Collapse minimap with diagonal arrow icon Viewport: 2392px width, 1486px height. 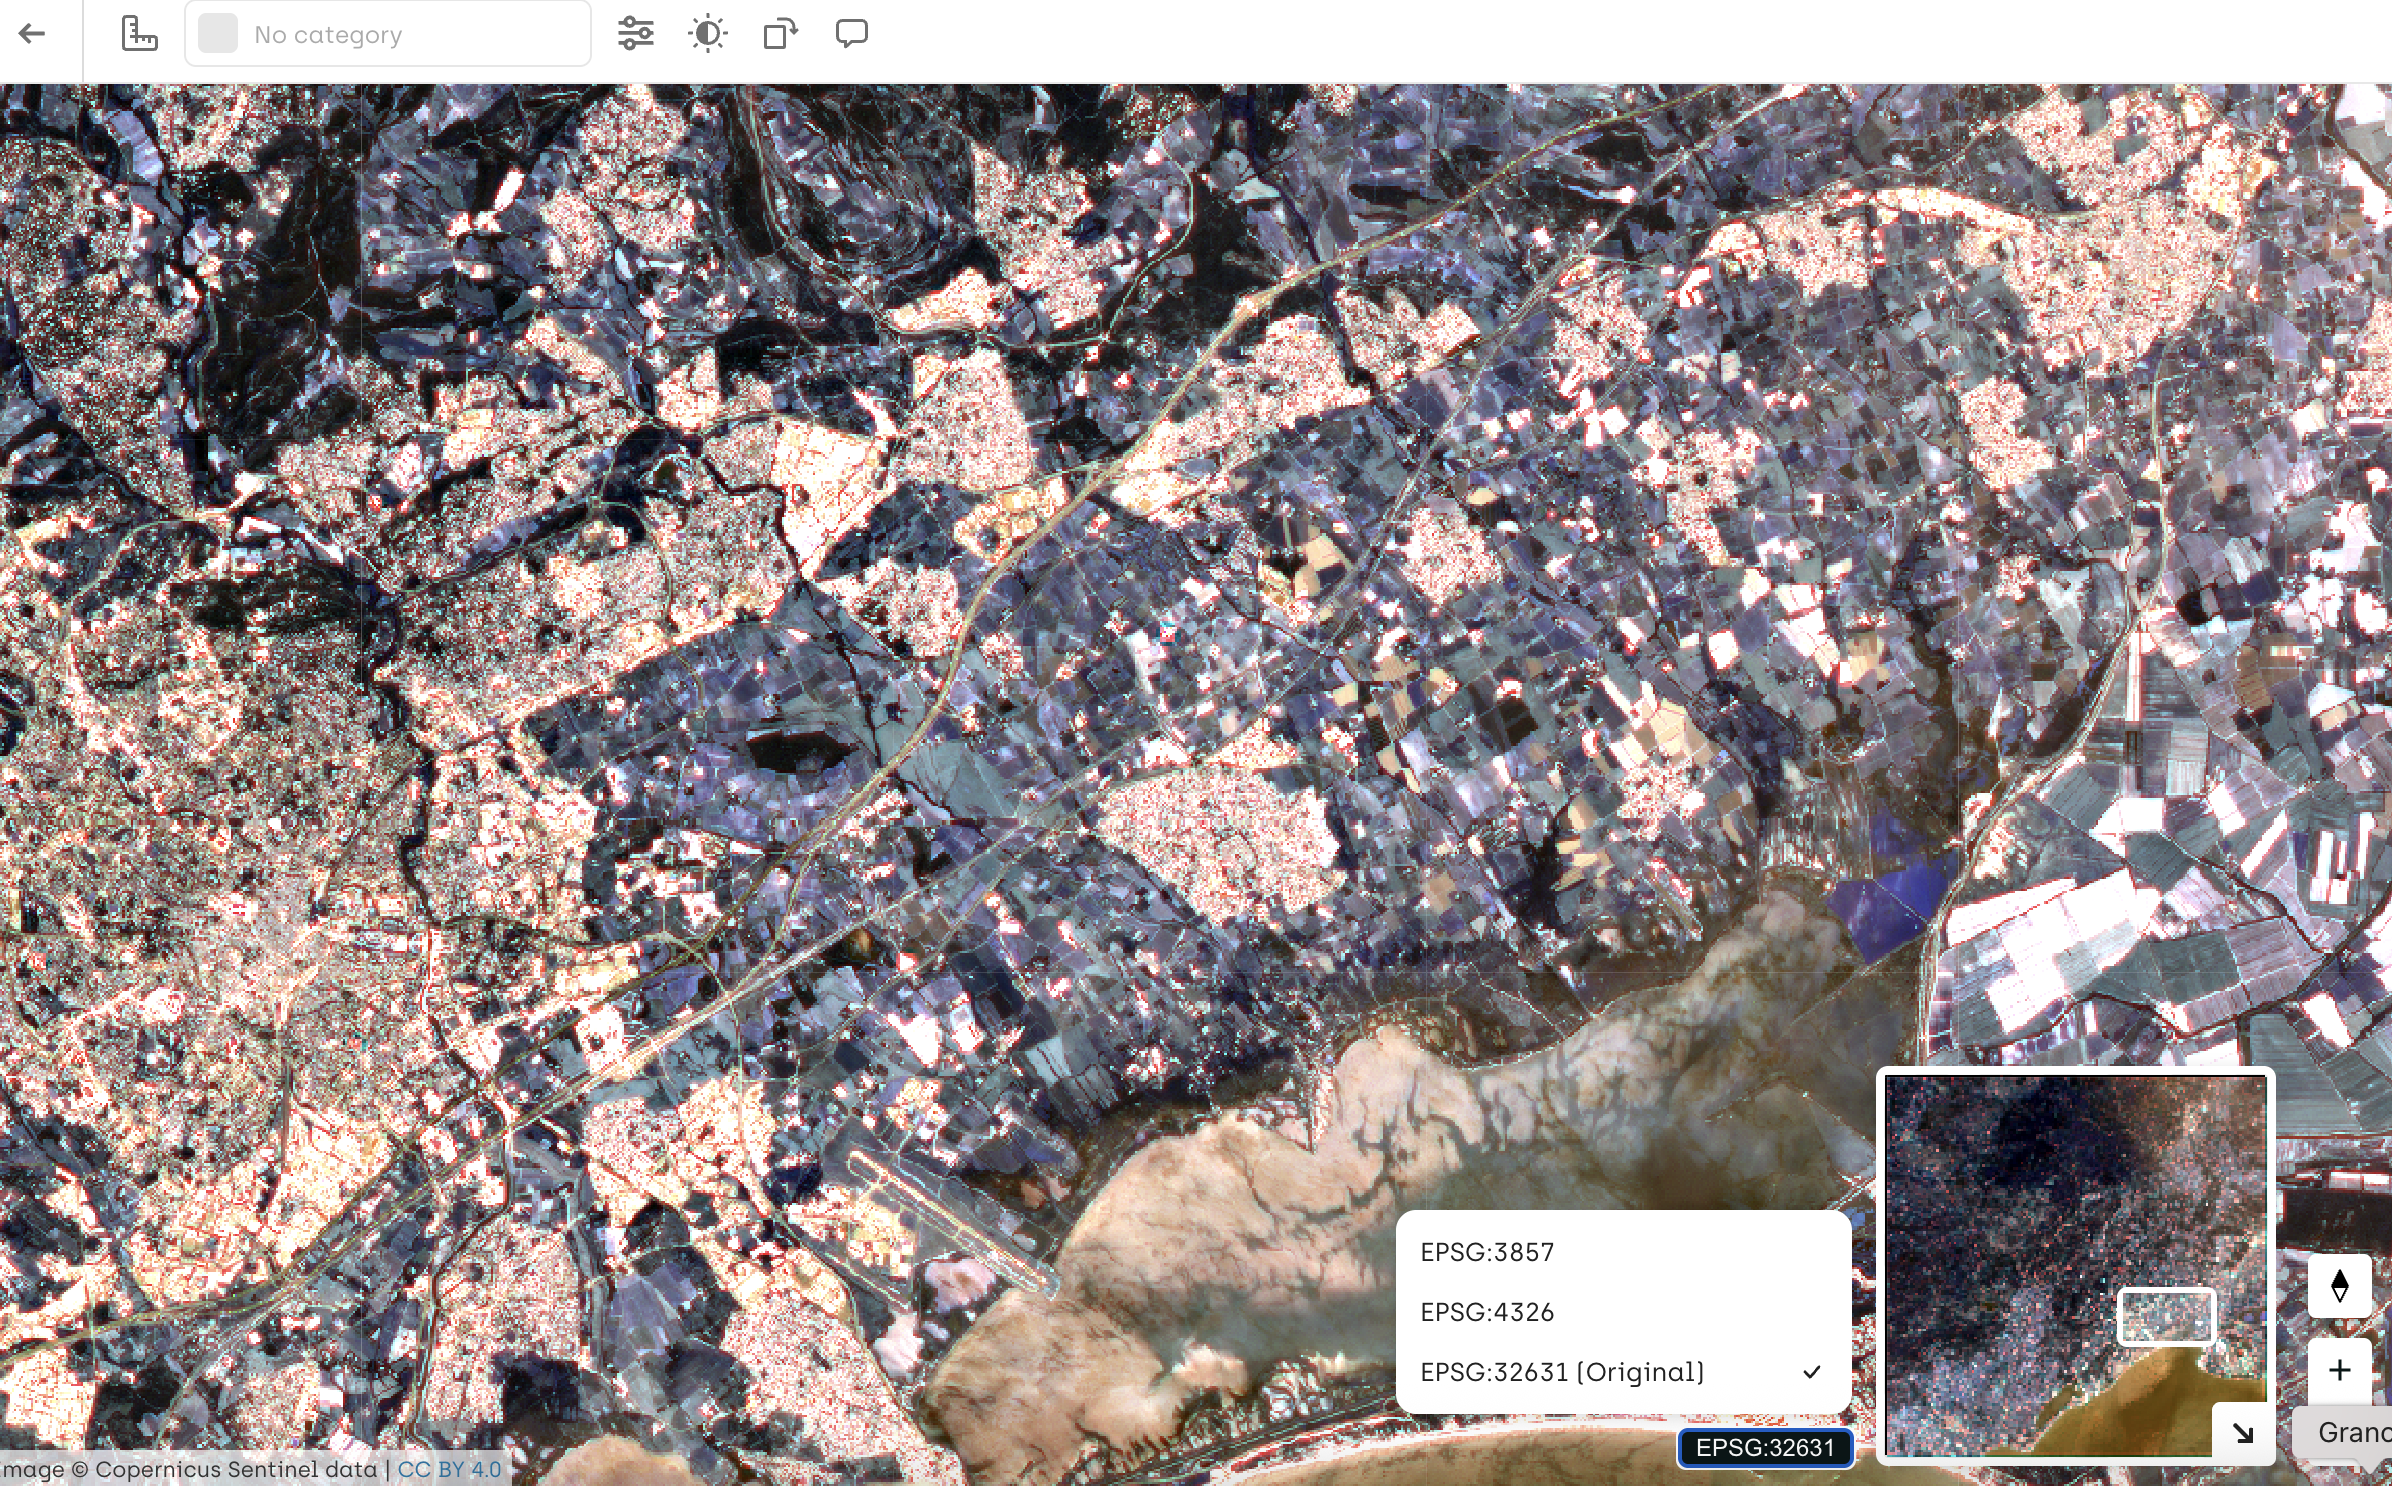[x=2243, y=1433]
